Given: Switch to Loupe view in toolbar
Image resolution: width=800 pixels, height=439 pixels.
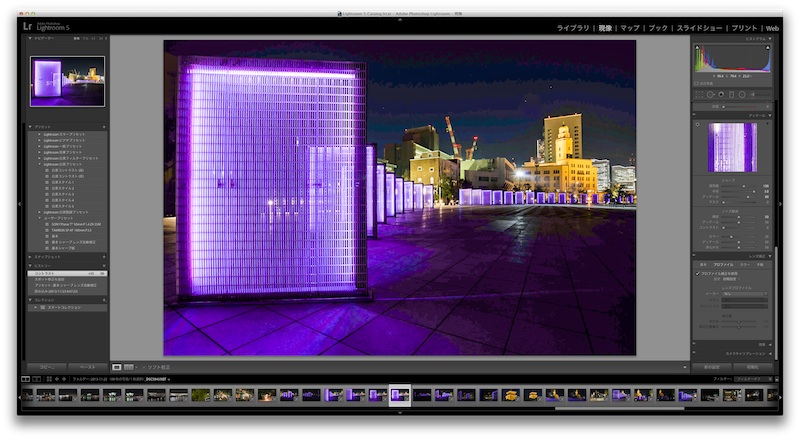Looking at the screenshot, I should tap(117, 367).
